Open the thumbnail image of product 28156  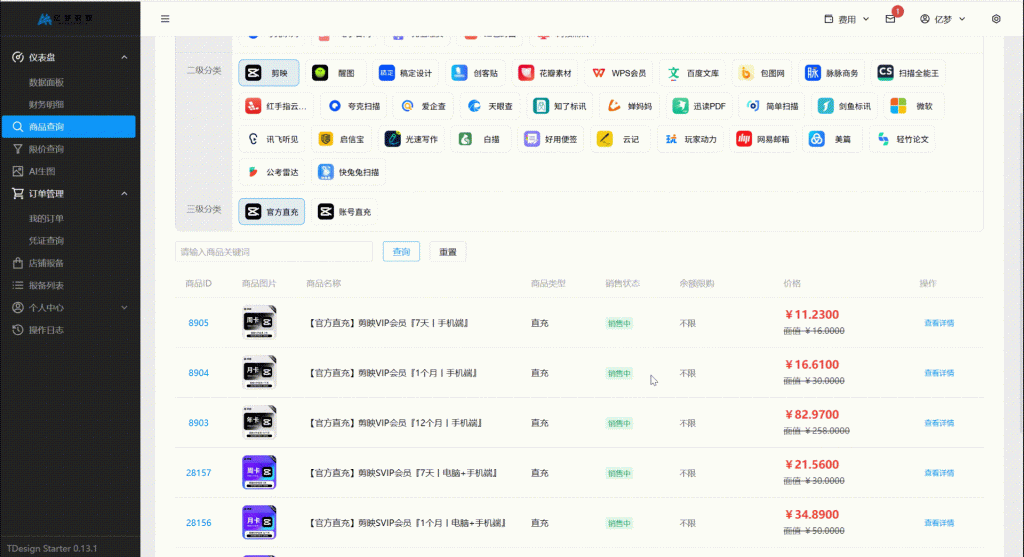(x=259, y=522)
